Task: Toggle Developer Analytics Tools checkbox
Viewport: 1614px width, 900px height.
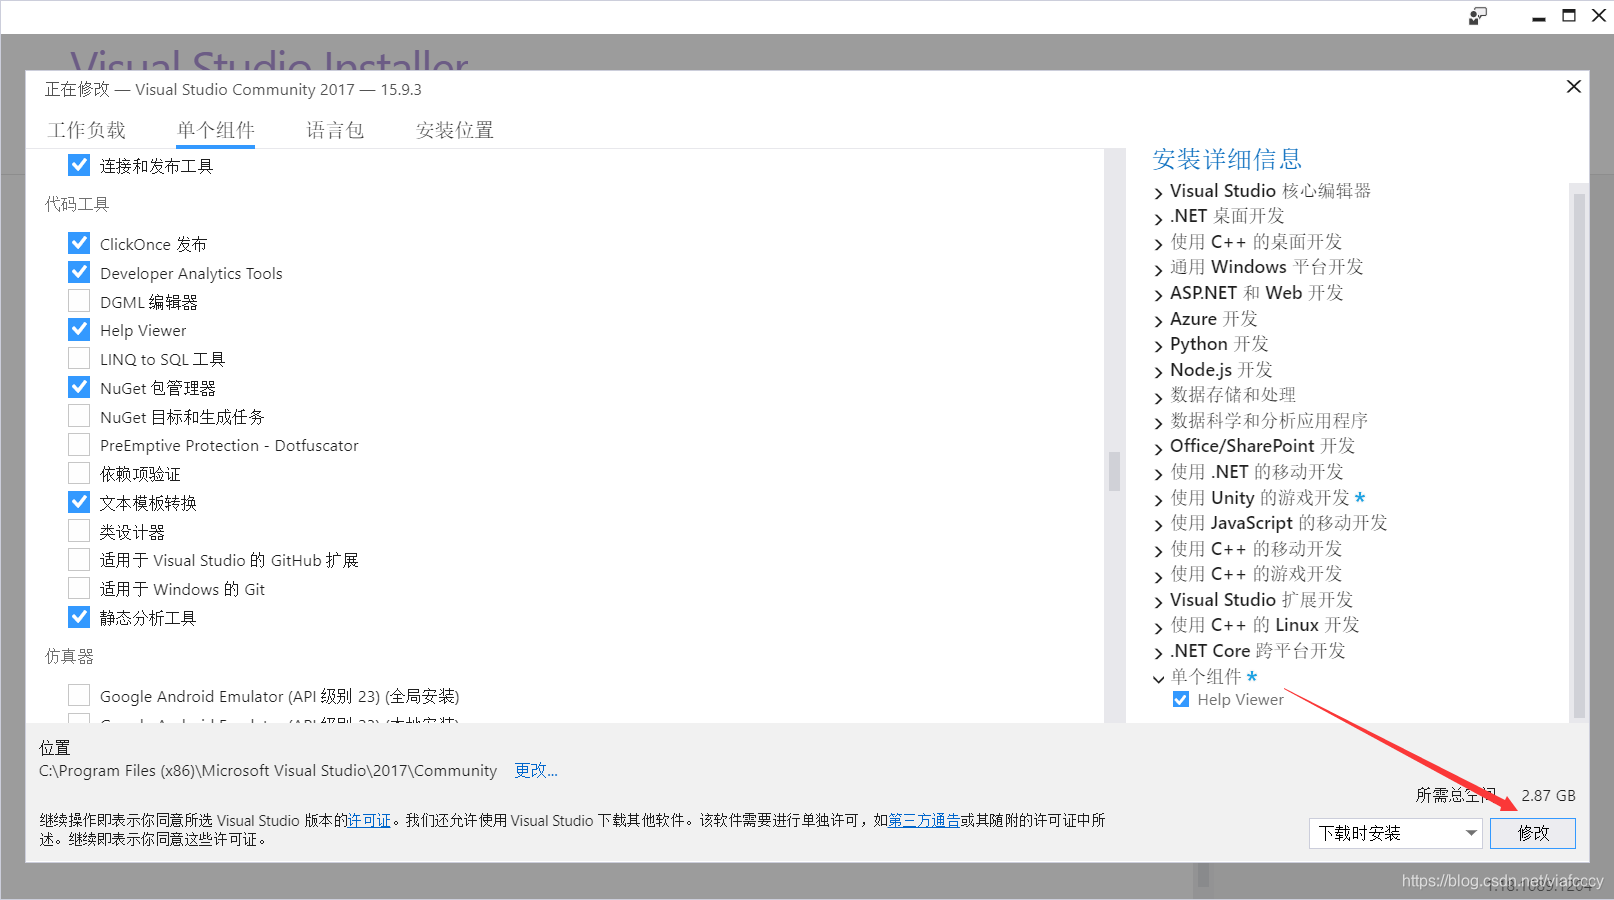Action: pos(79,272)
